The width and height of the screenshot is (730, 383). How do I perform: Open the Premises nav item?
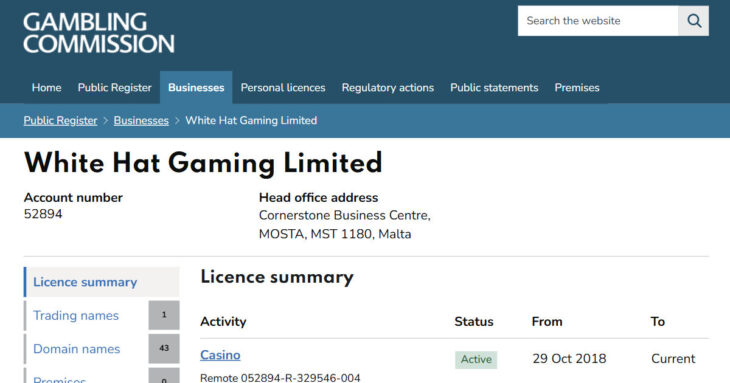(x=577, y=87)
